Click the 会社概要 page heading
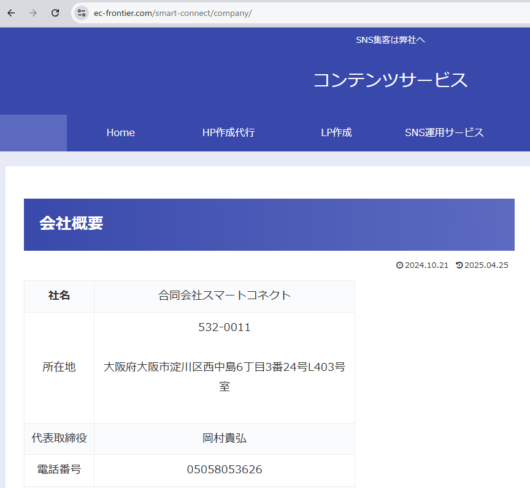Screen dimensions: 530x488 71,223
